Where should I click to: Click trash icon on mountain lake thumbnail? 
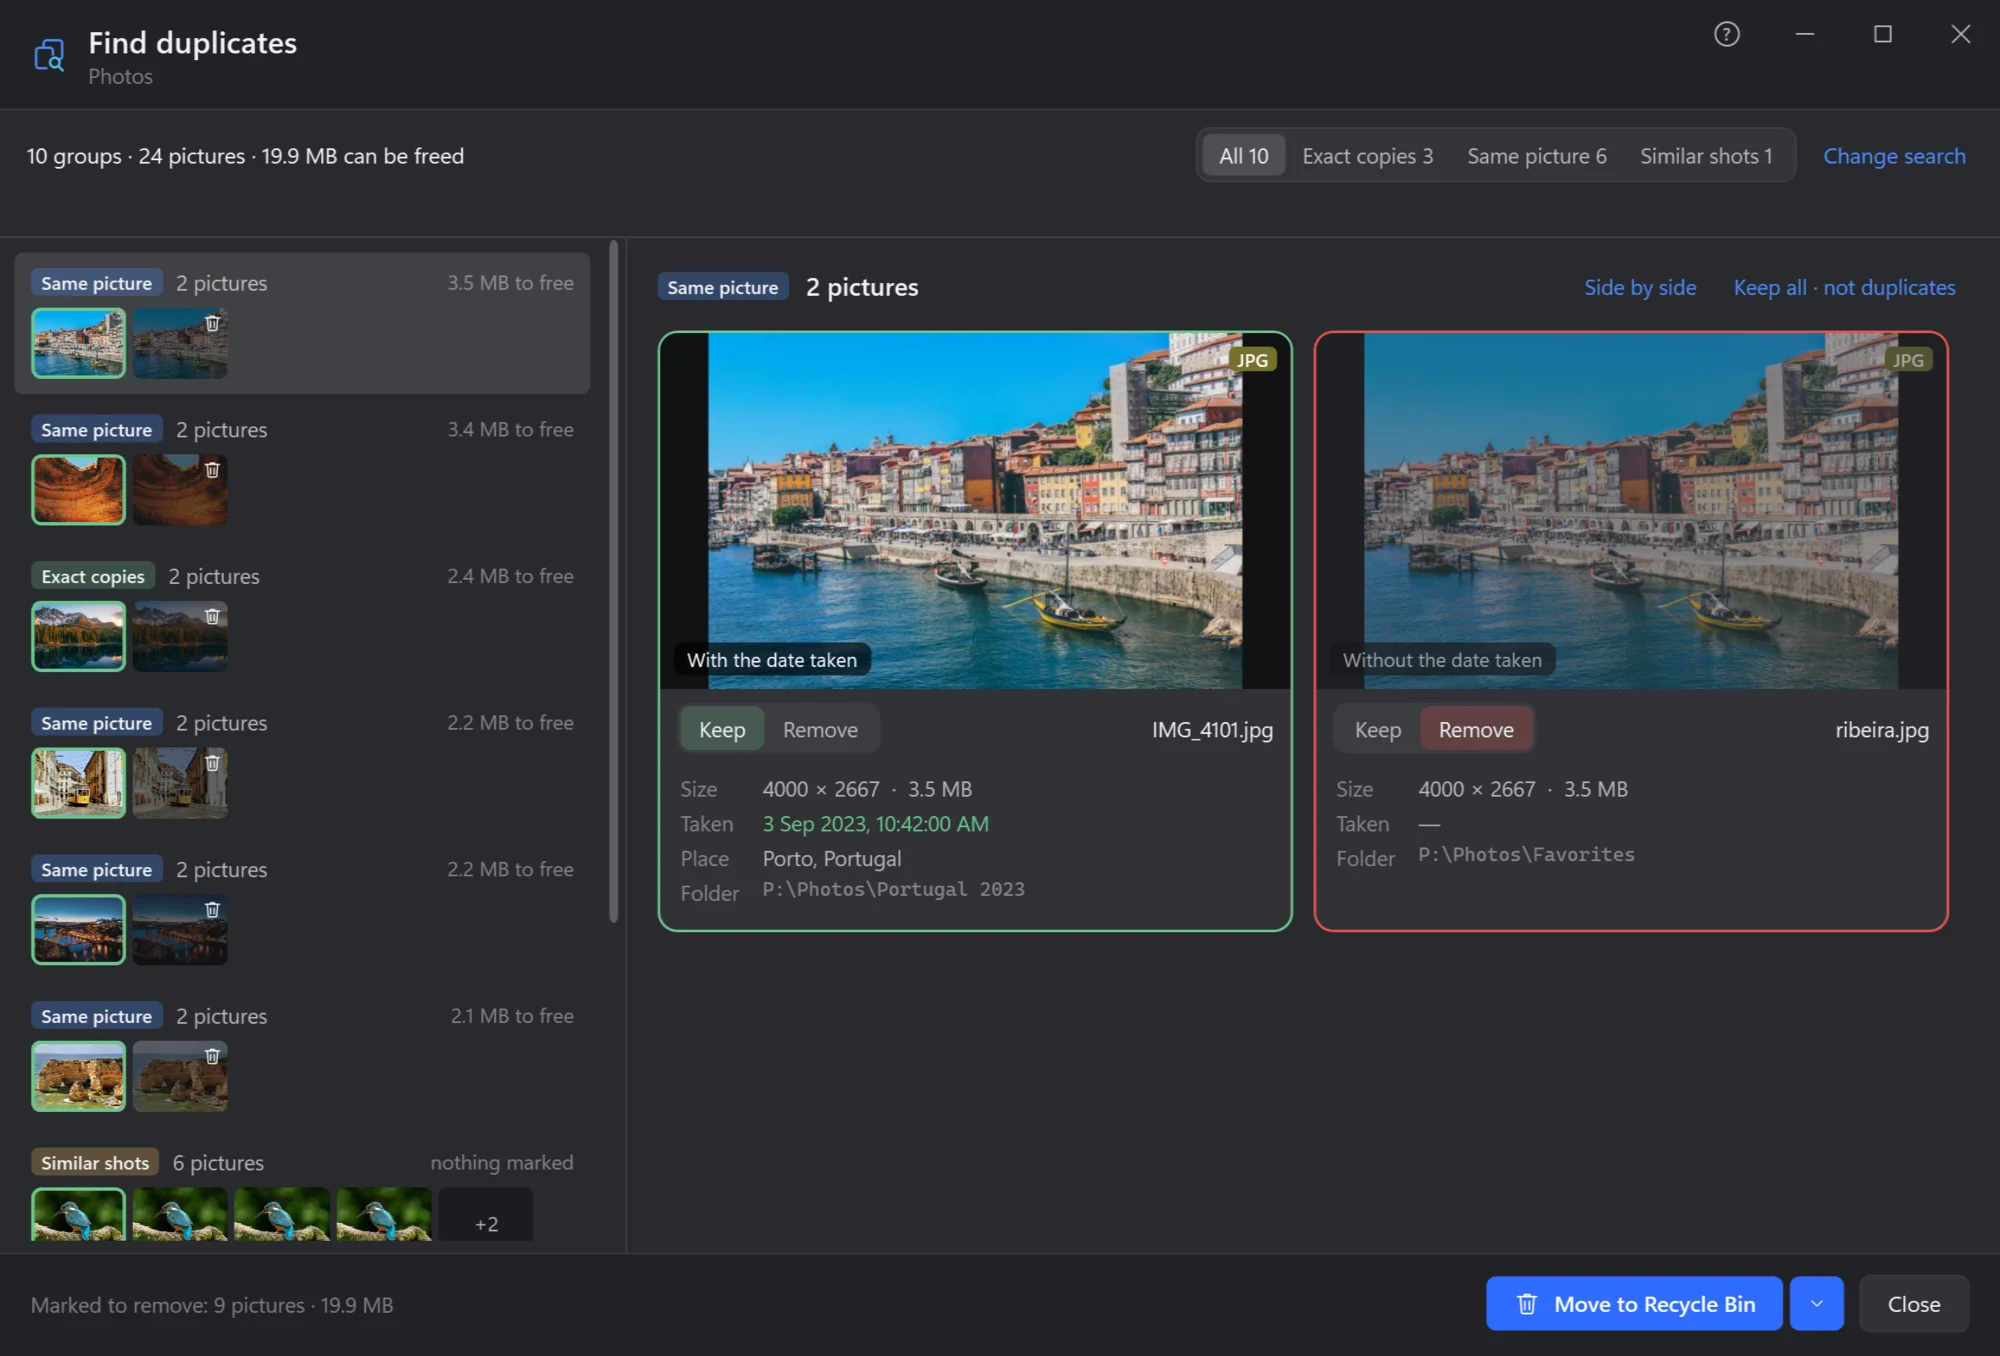tap(212, 616)
